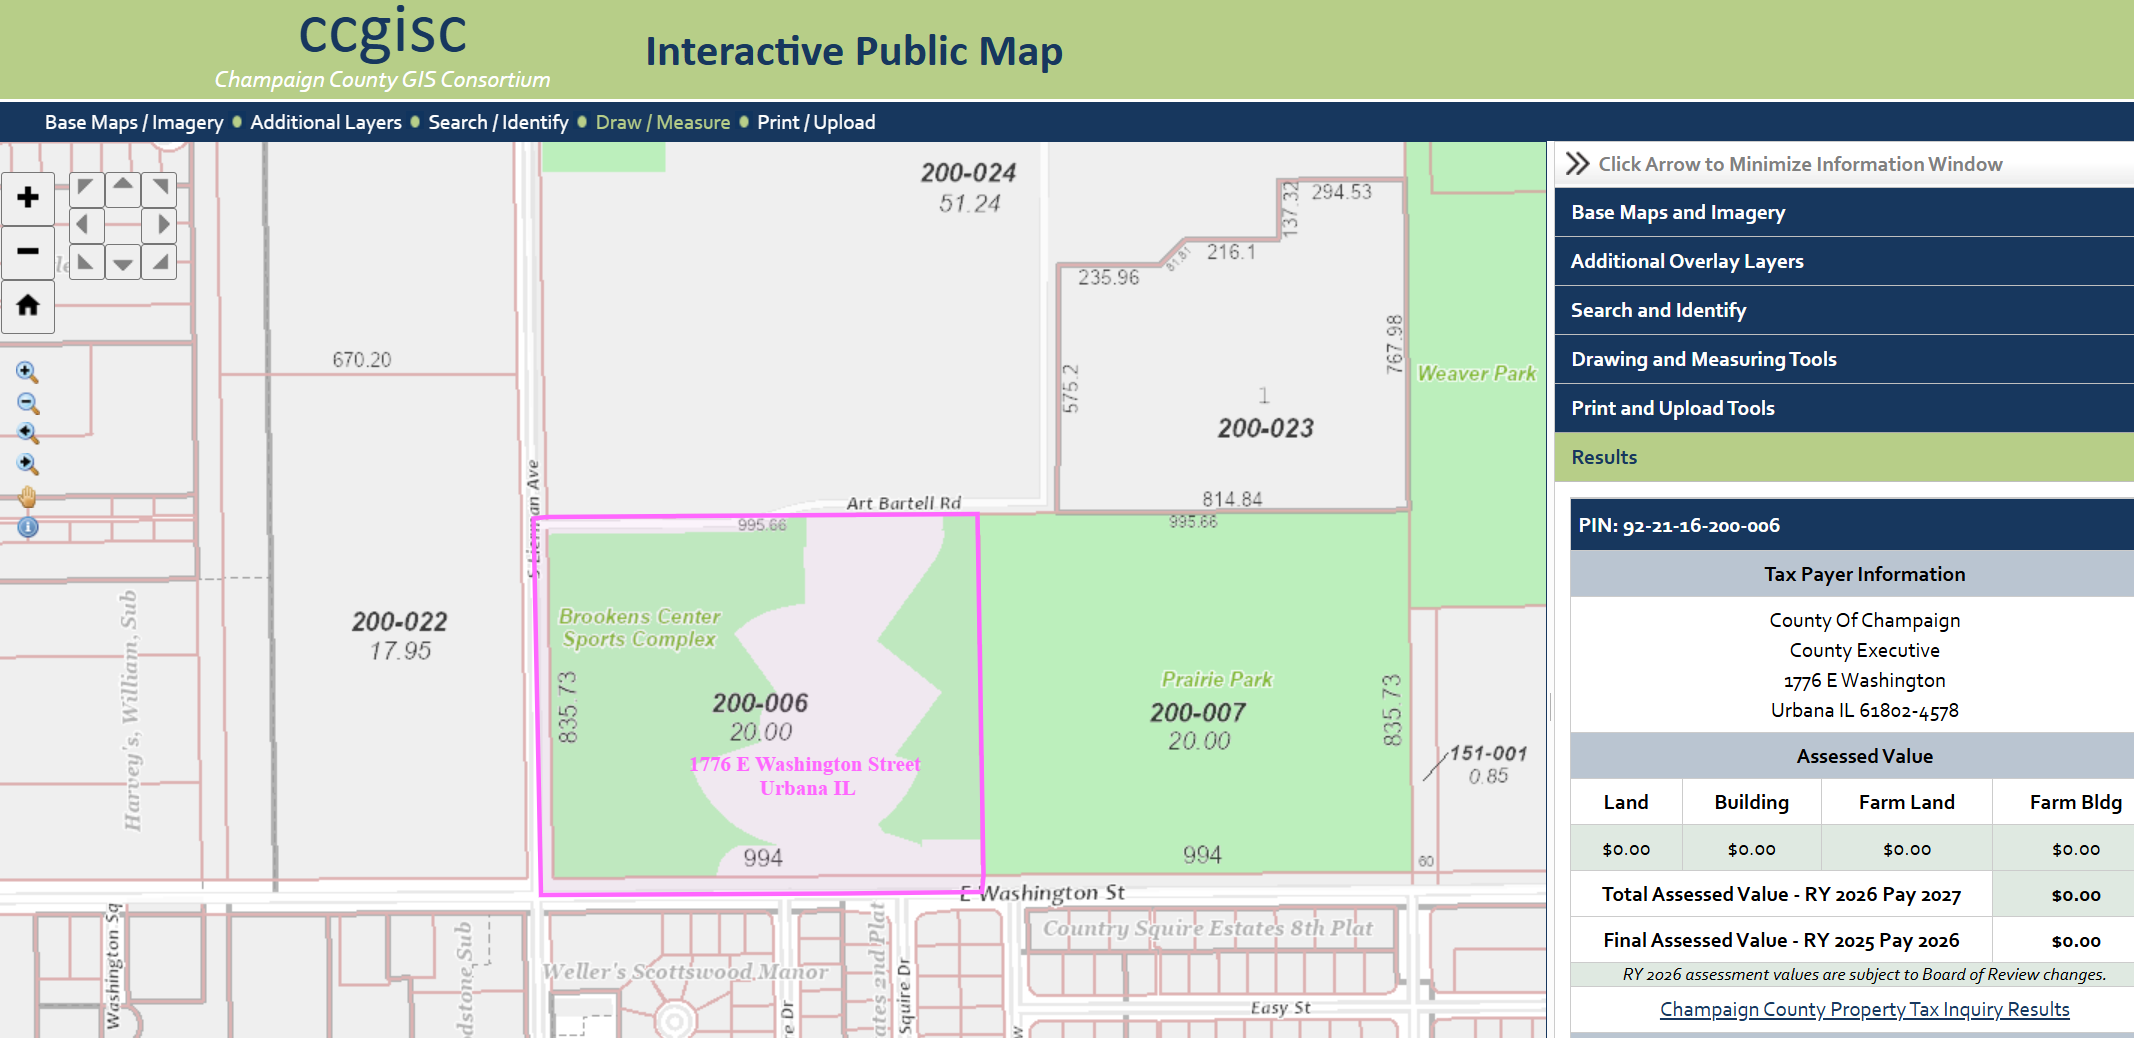
Task: Select the Results section header
Action: (x=1604, y=457)
